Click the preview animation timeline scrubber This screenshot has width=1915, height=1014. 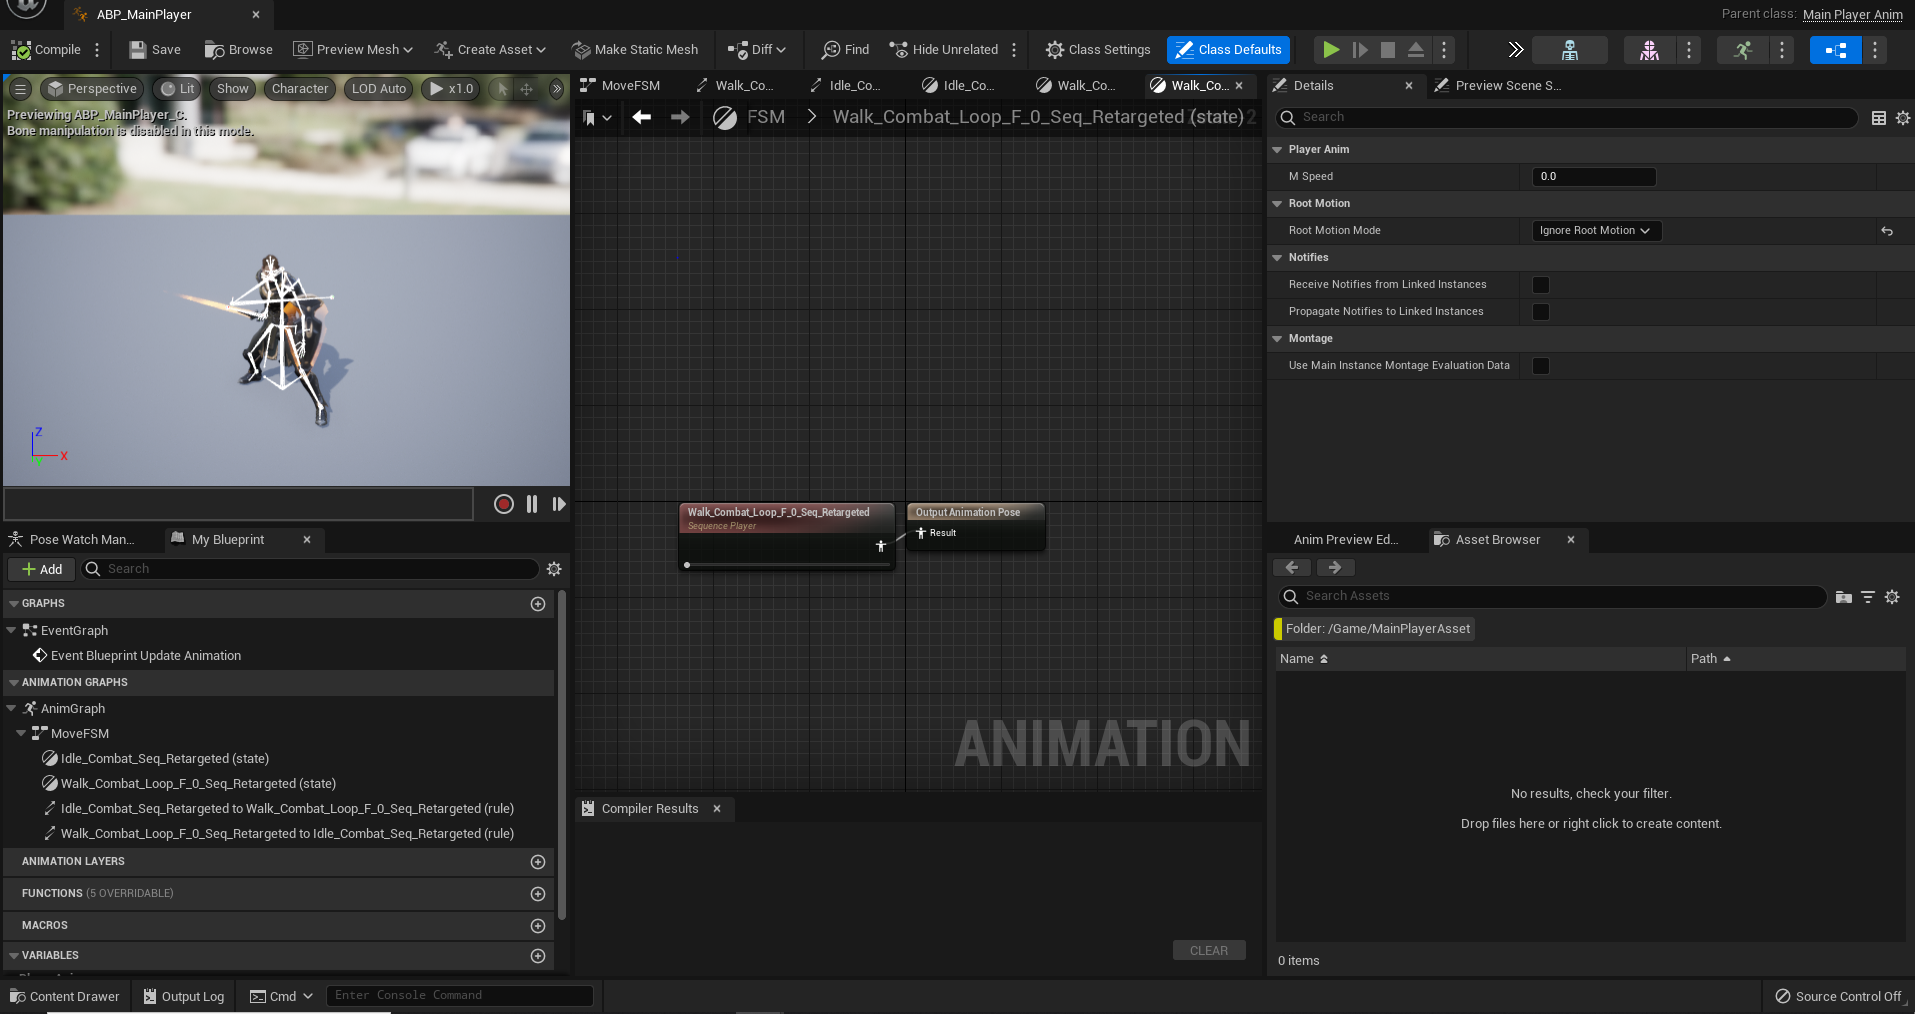[238, 504]
